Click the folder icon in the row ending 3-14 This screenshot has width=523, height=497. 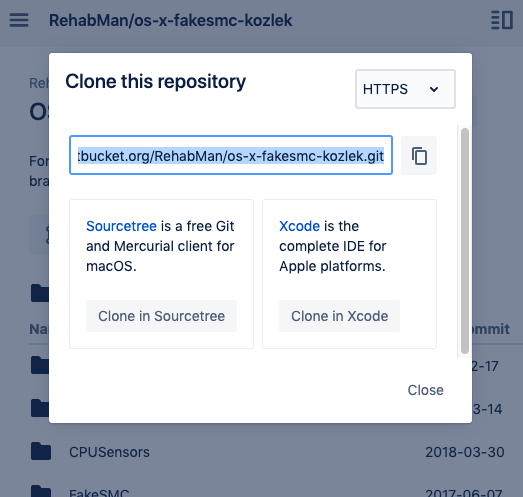(40, 408)
